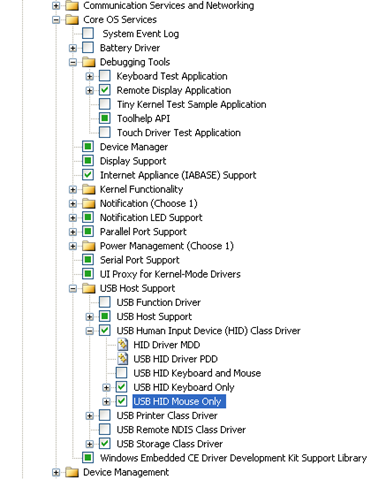The width and height of the screenshot is (386, 480).
Task: Check the System Event Log checkbox
Action: (x=88, y=34)
